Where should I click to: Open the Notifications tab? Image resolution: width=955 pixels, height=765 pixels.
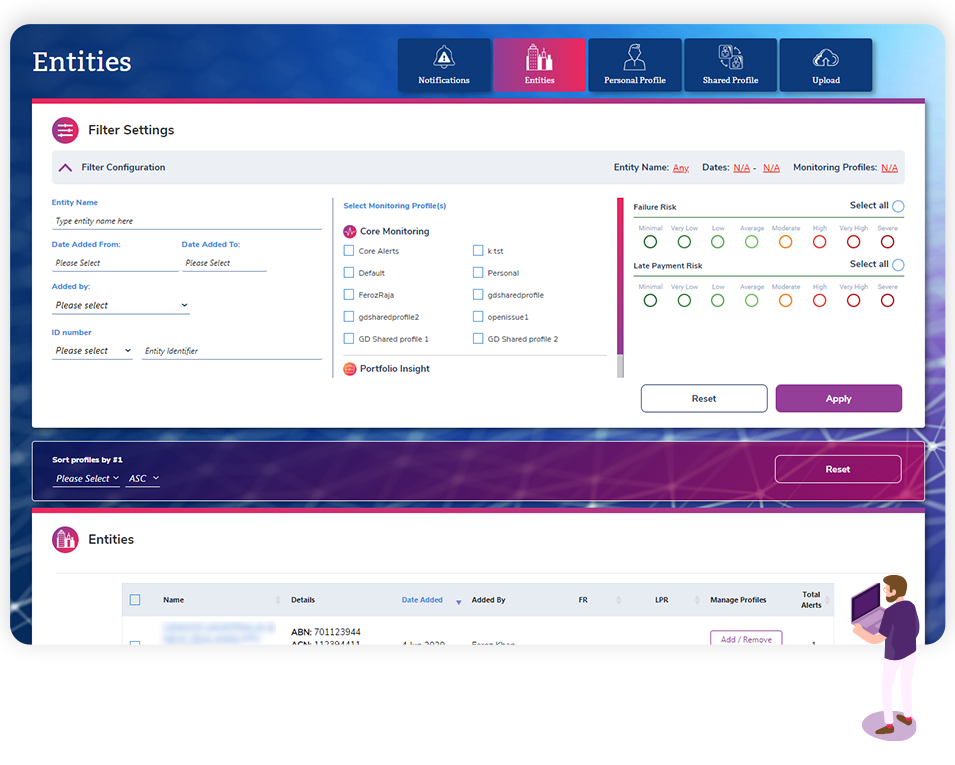click(x=444, y=65)
